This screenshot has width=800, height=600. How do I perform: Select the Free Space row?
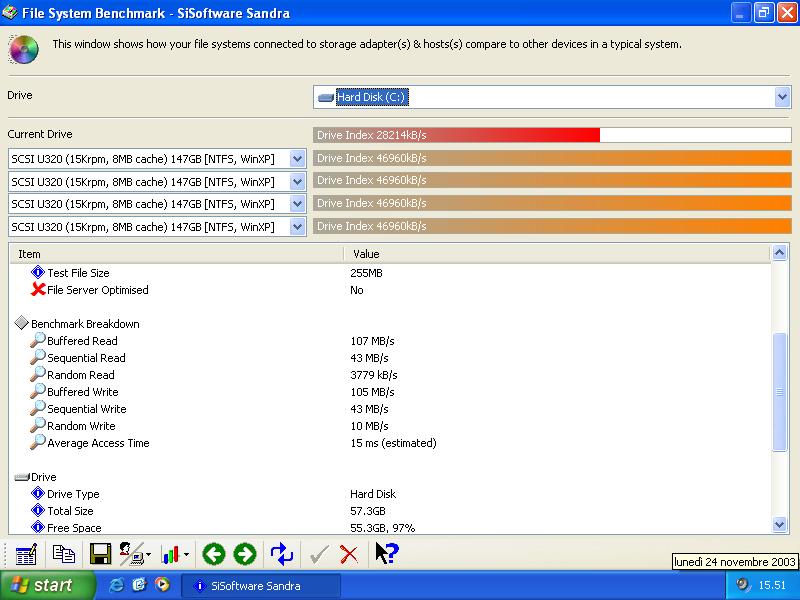click(390, 528)
